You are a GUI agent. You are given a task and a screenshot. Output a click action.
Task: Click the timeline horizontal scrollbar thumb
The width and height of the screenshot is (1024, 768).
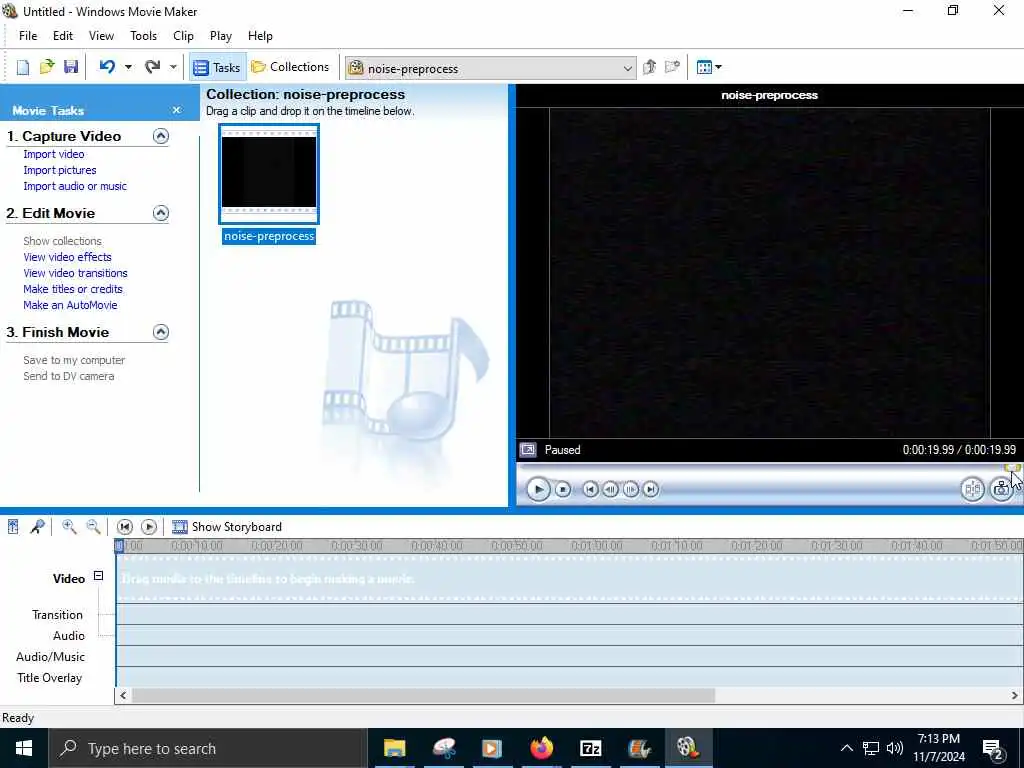coord(423,696)
